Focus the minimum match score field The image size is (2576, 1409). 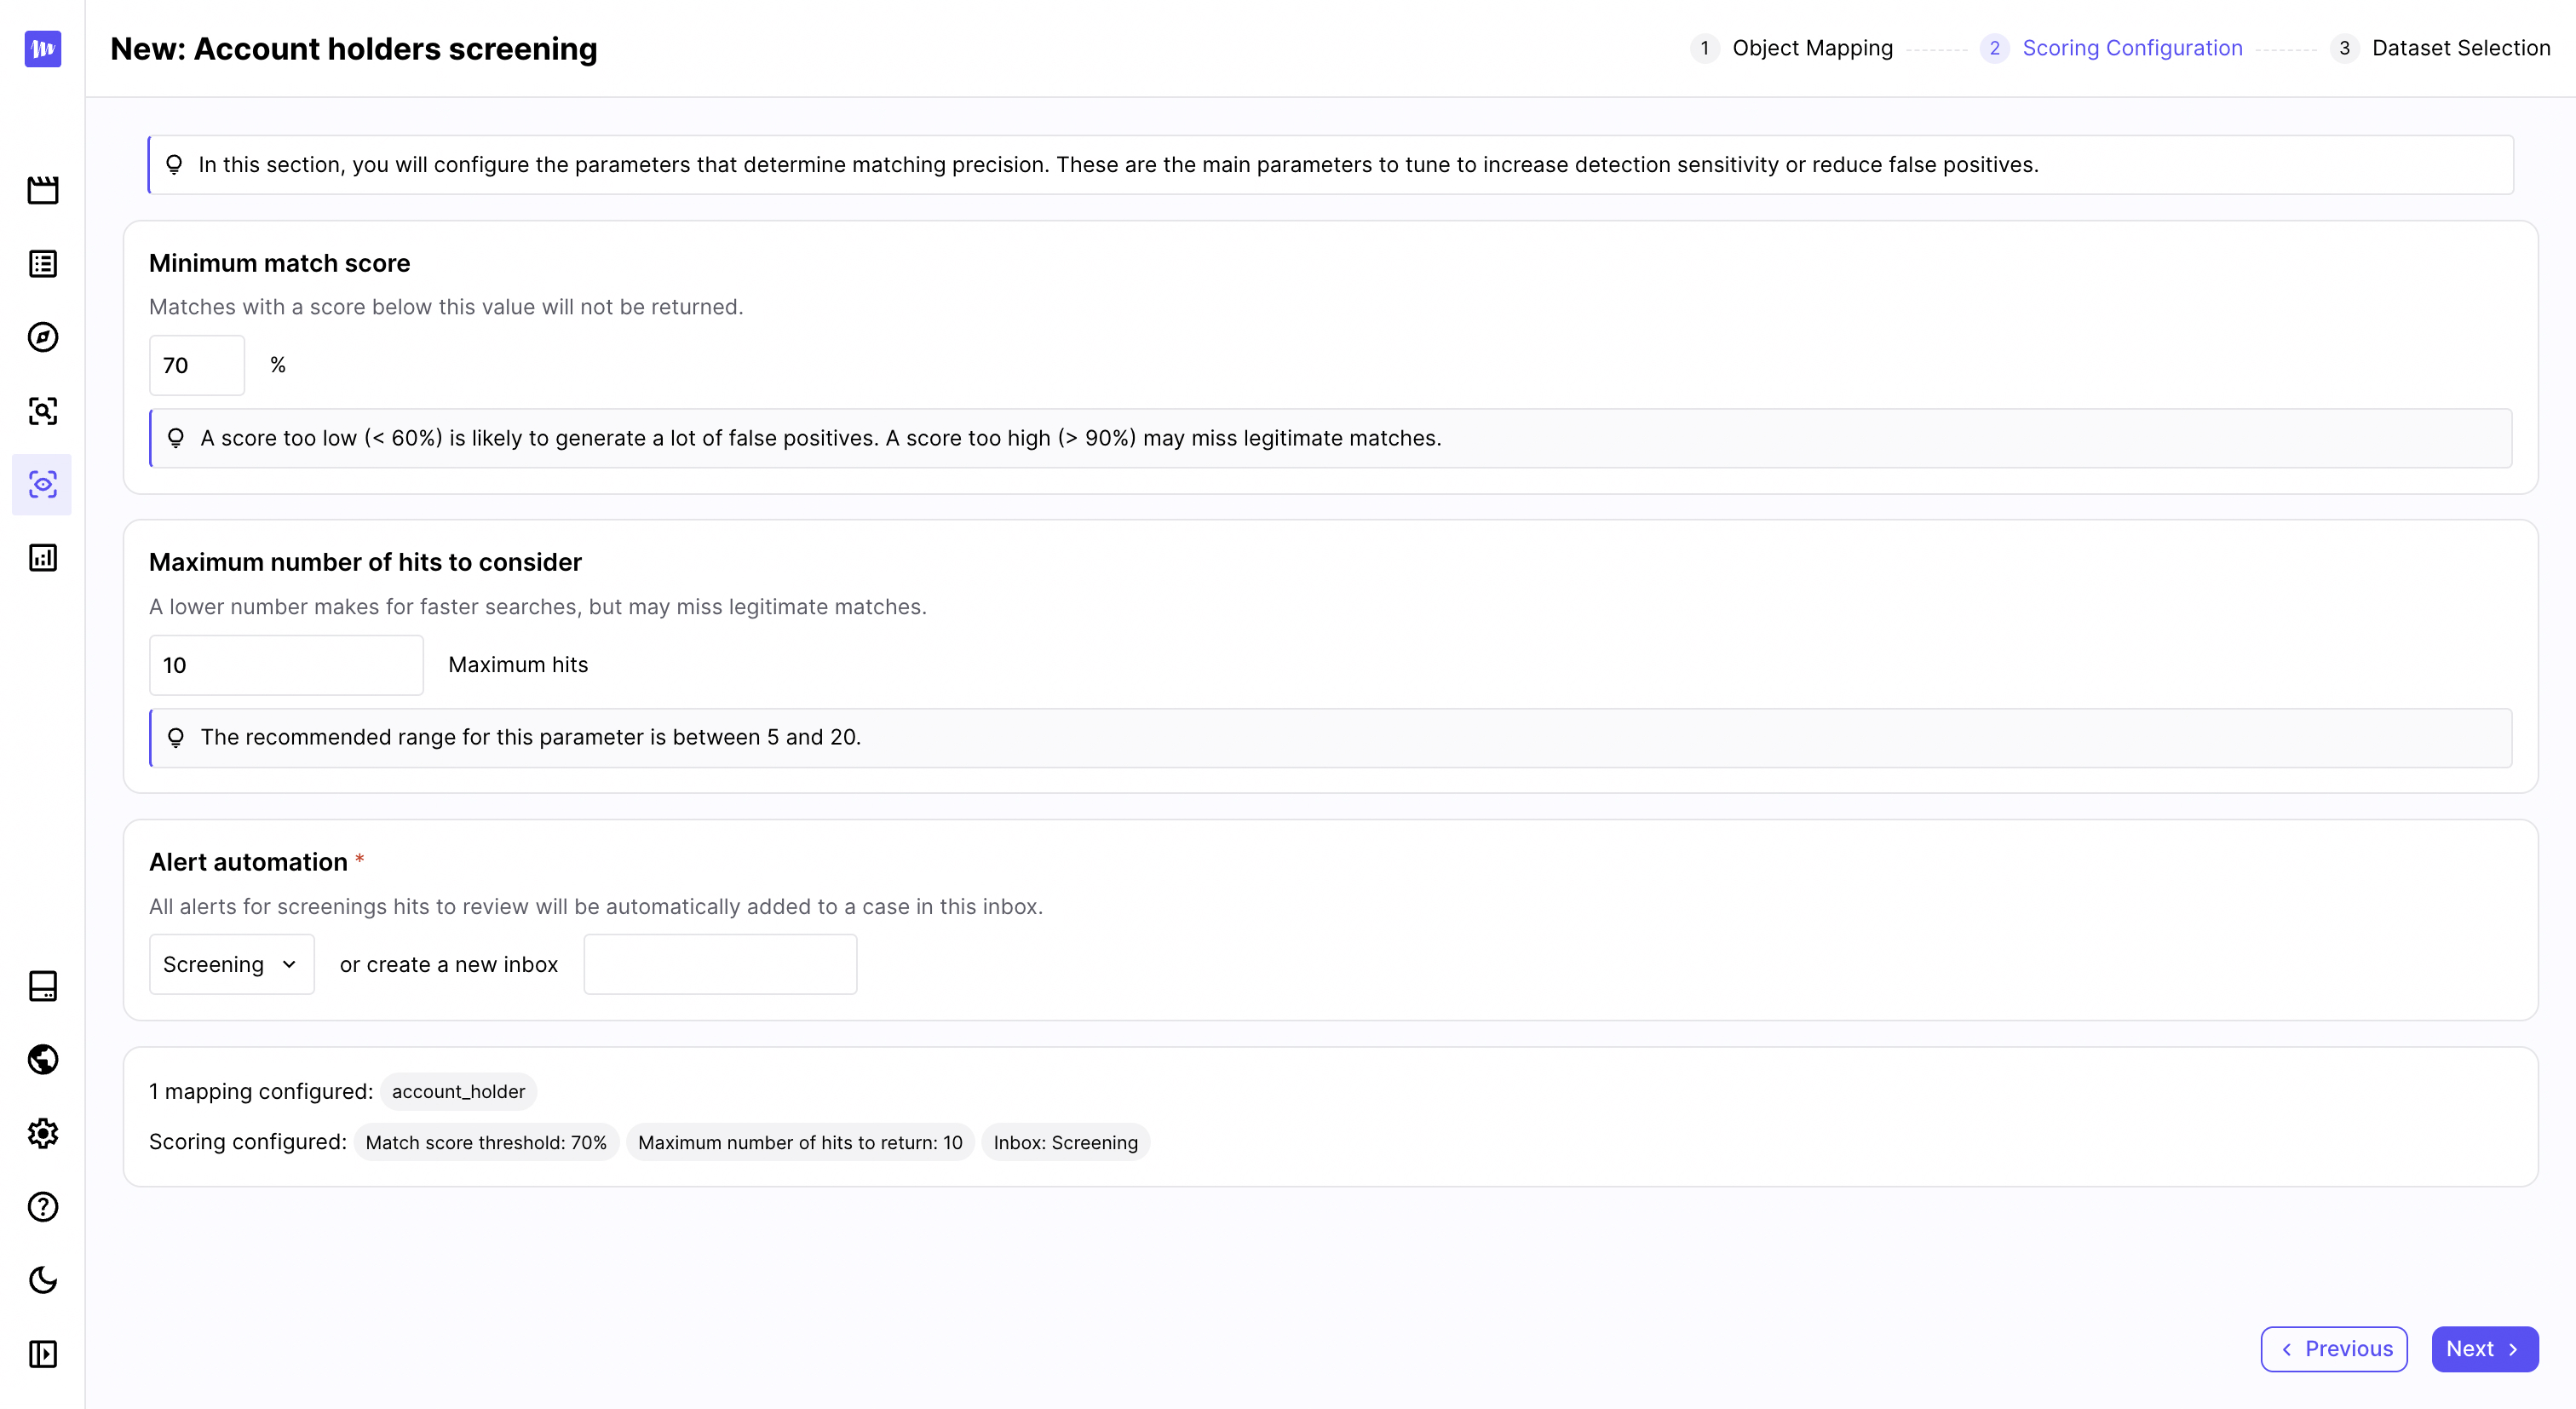[196, 365]
